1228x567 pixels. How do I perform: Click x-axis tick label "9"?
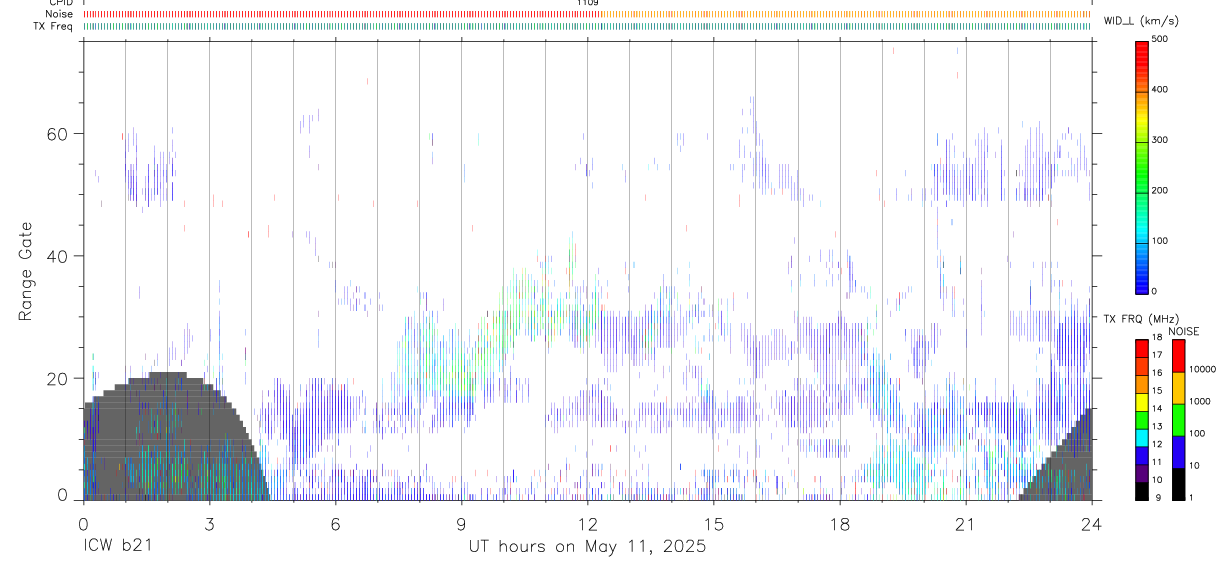tap(461, 524)
